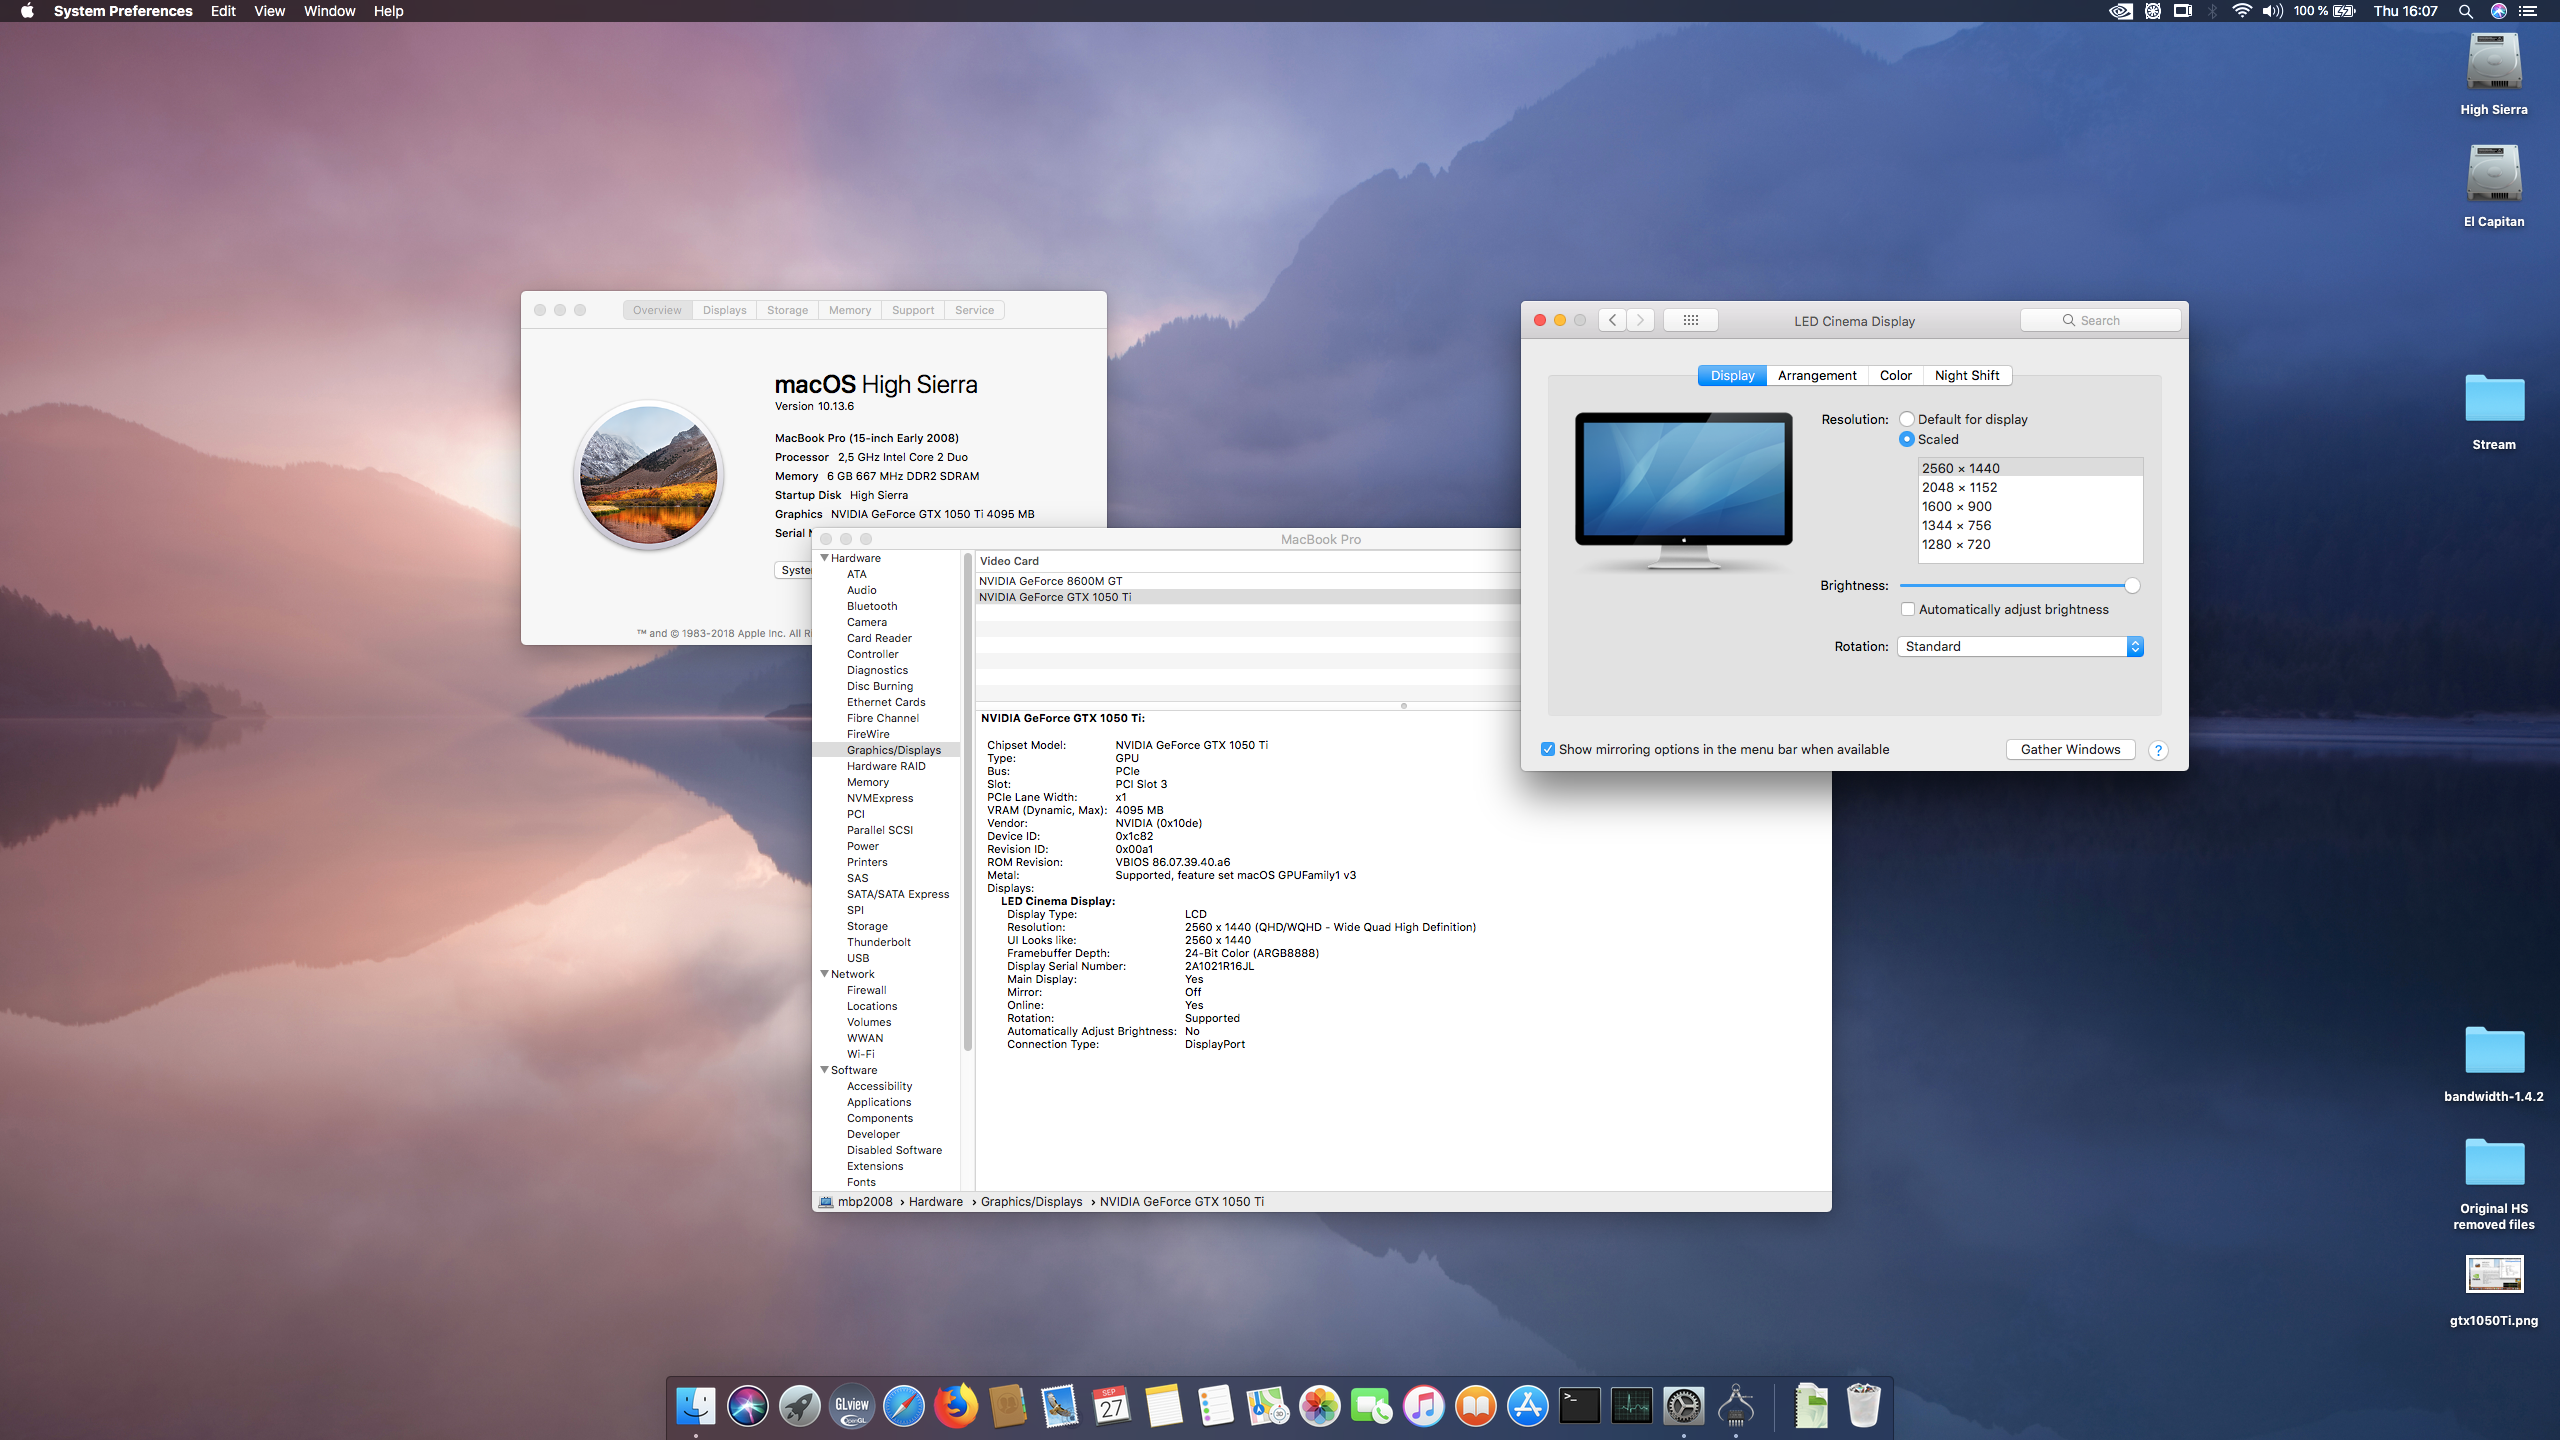Image resolution: width=2560 pixels, height=1440 pixels.
Task: Select Extensions in the Software sidebar section
Action: click(875, 1166)
